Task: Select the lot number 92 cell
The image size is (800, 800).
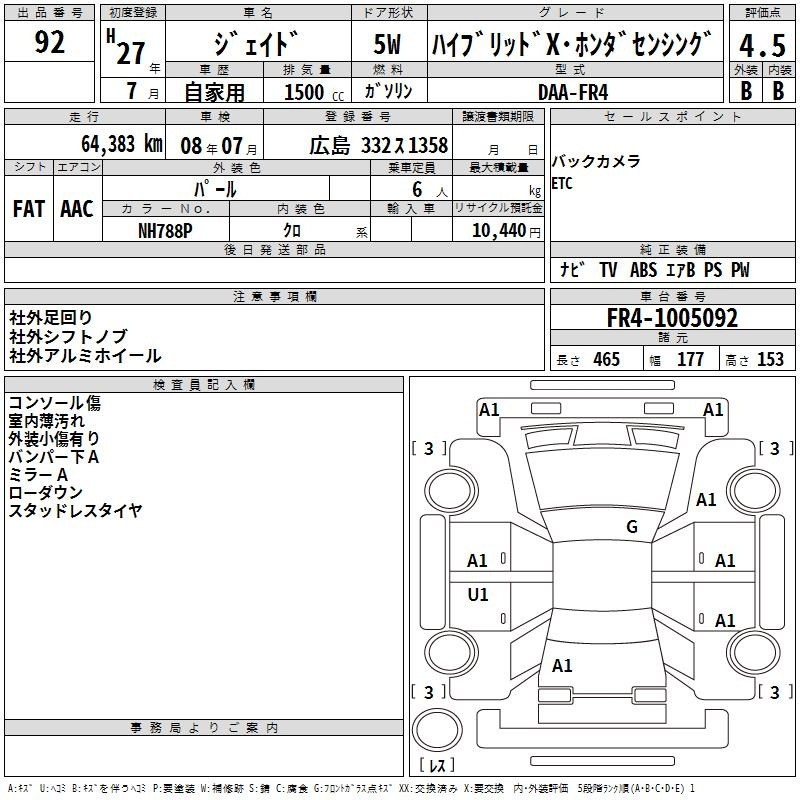Action: [50, 43]
